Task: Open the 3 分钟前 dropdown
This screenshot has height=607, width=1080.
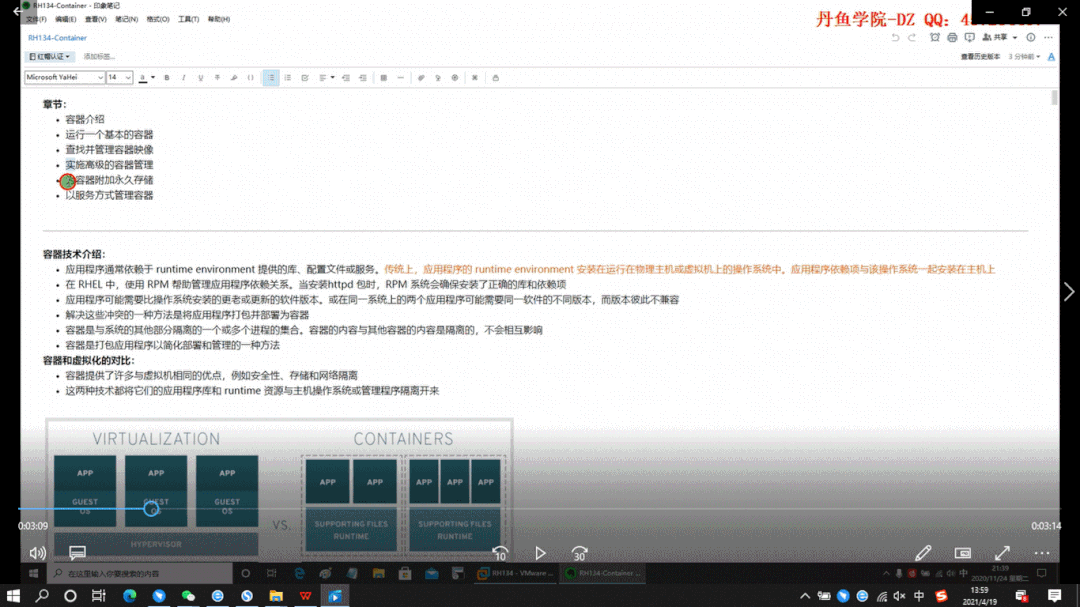Action: click(1024, 56)
